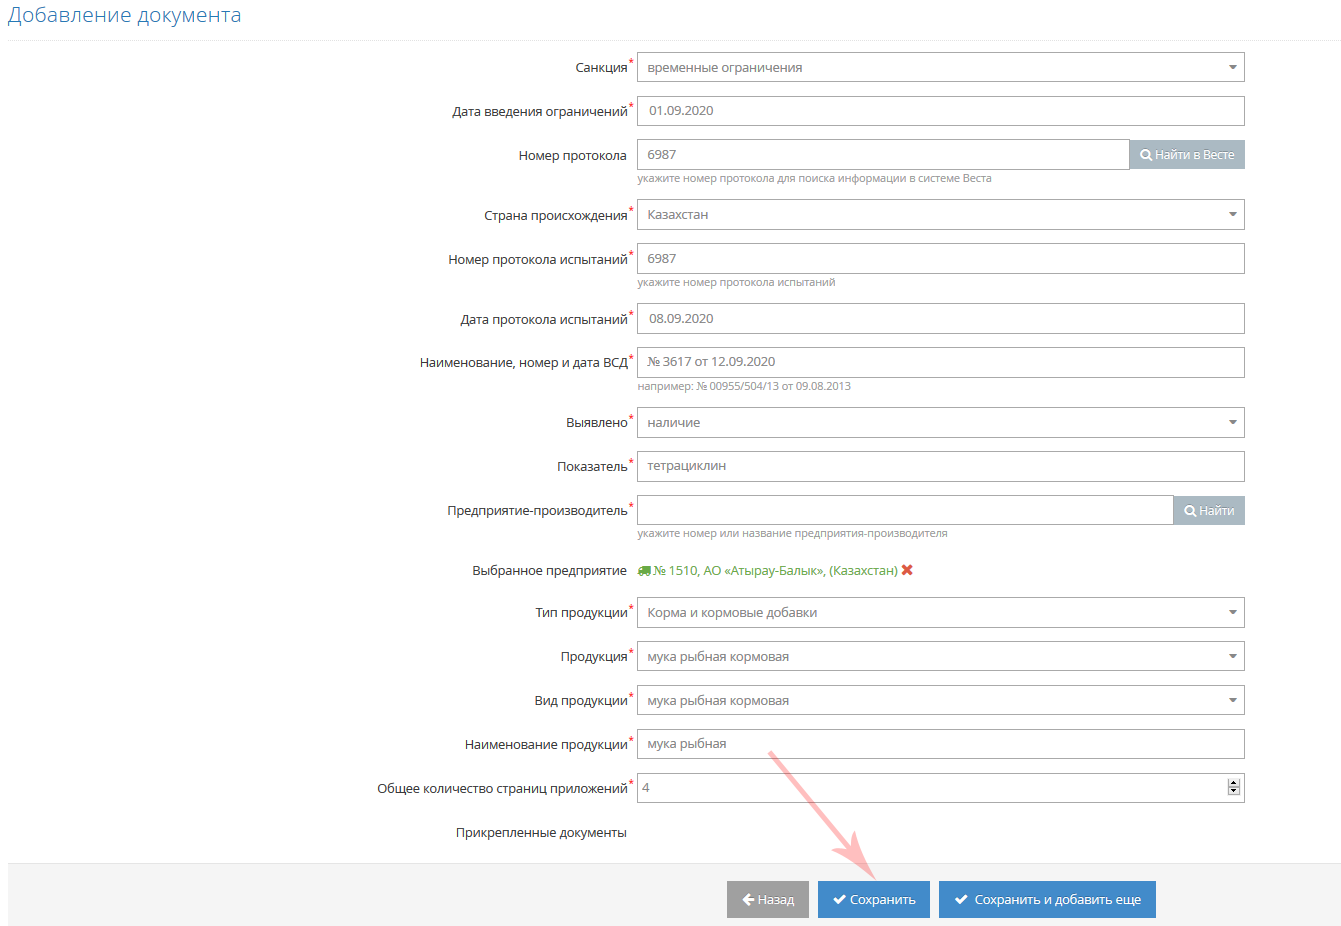The width and height of the screenshot is (1341, 926).
Task: Click the empty 'Предприятие-производитель' input
Action: coord(904,510)
